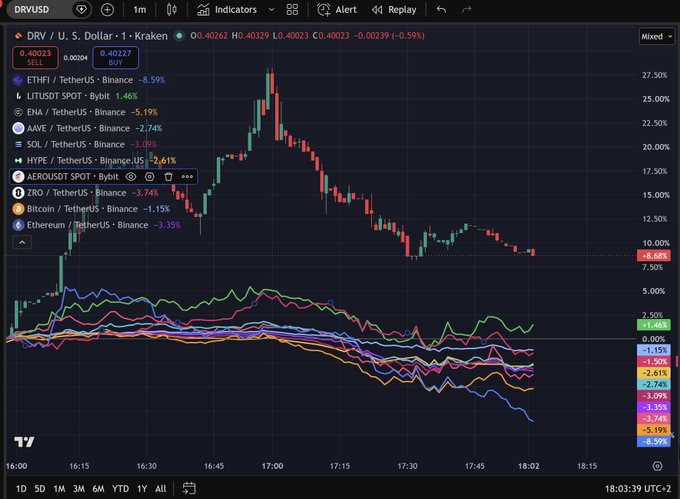Collapse the legend with the up chevron
680x499 pixels.
(x=22, y=242)
